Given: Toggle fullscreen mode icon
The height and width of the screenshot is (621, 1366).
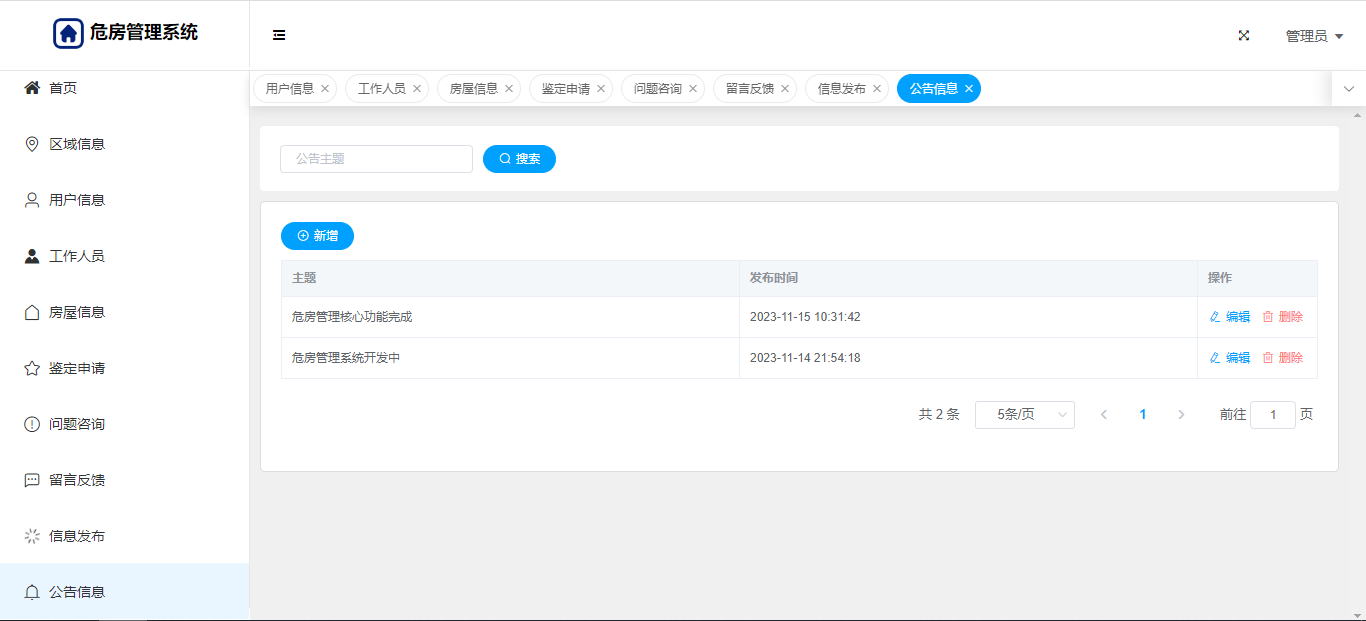Looking at the screenshot, I should (x=1244, y=35).
